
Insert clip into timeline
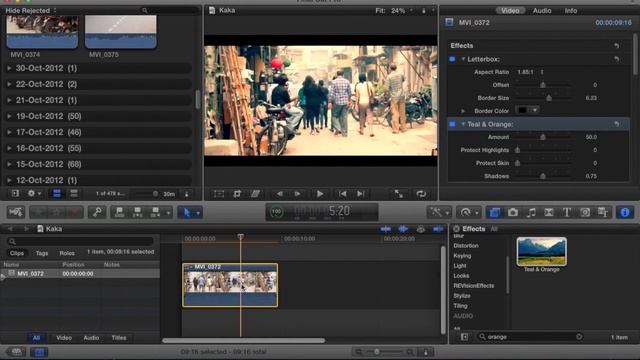pos(137,212)
